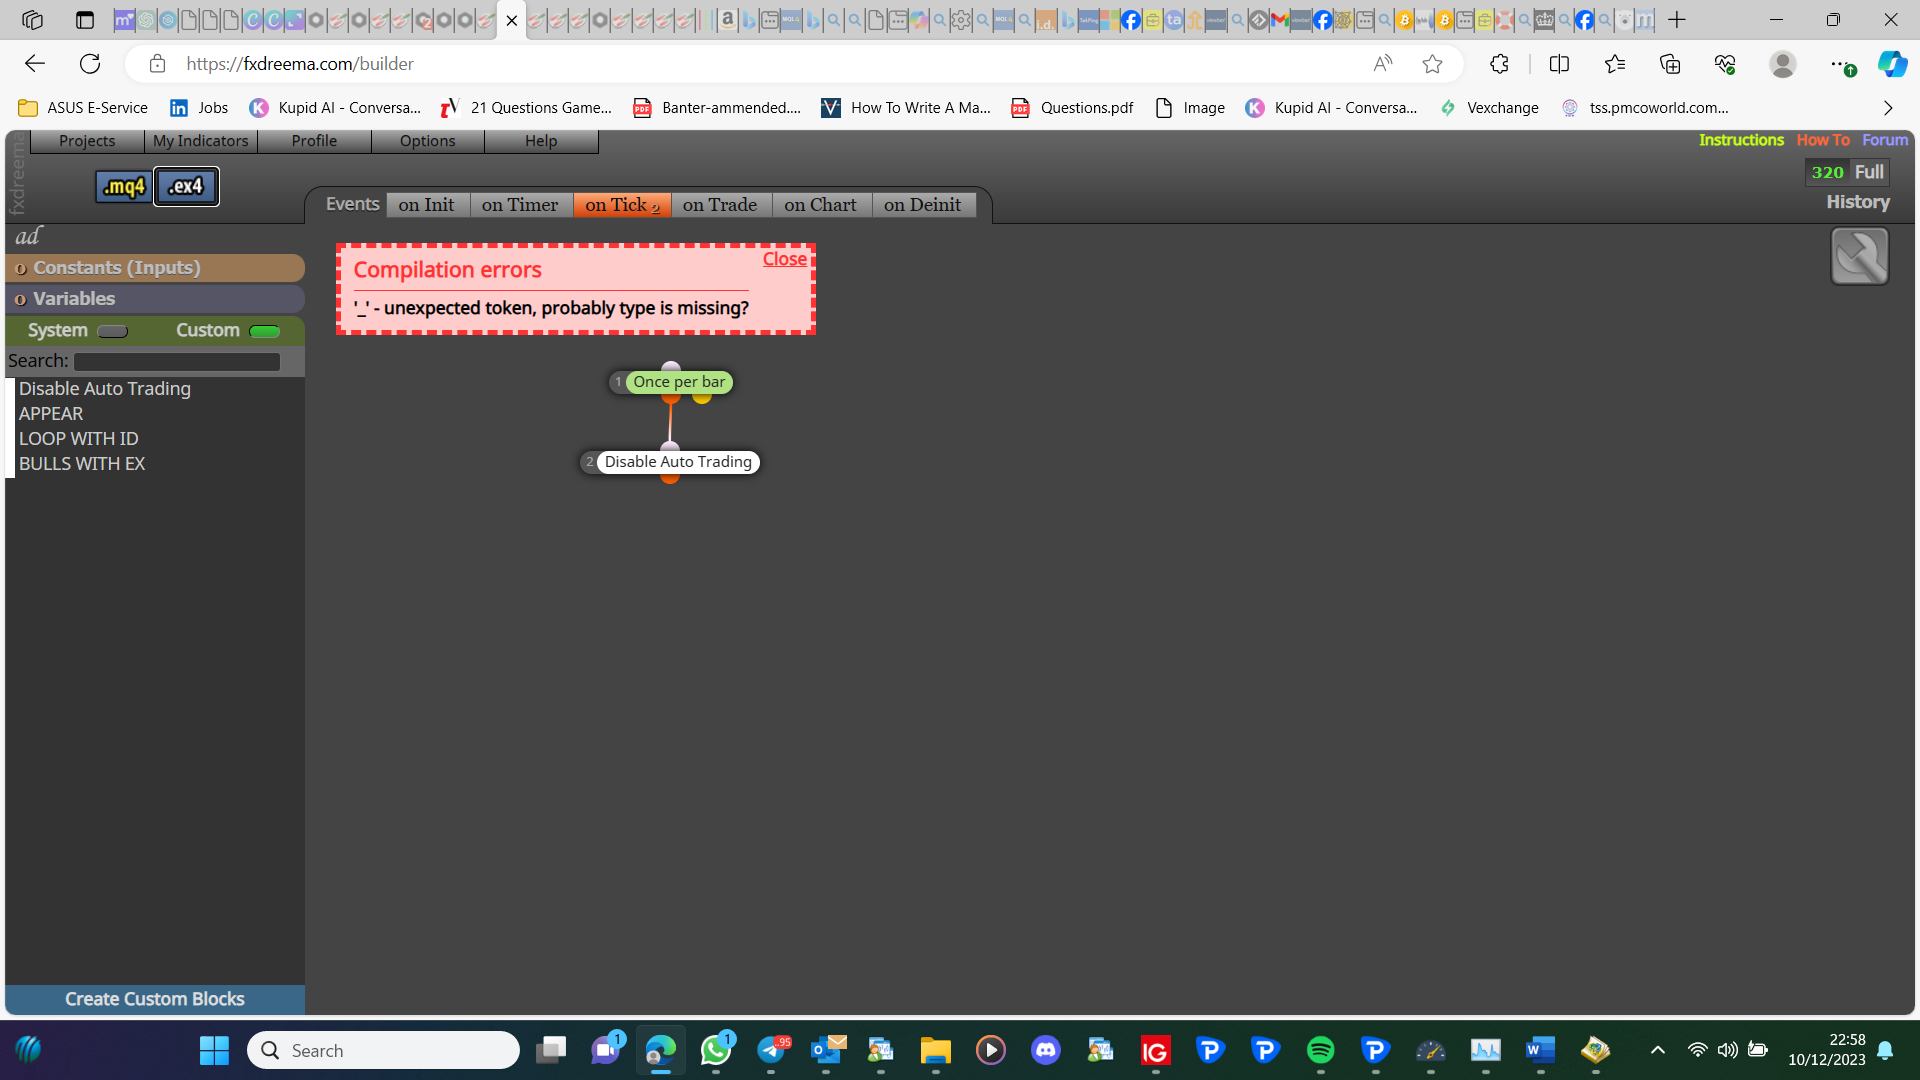The height and width of the screenshot is (1080, 1920).
Task: Open Microsoft Word from the taskbar
Action: 1540,1050
